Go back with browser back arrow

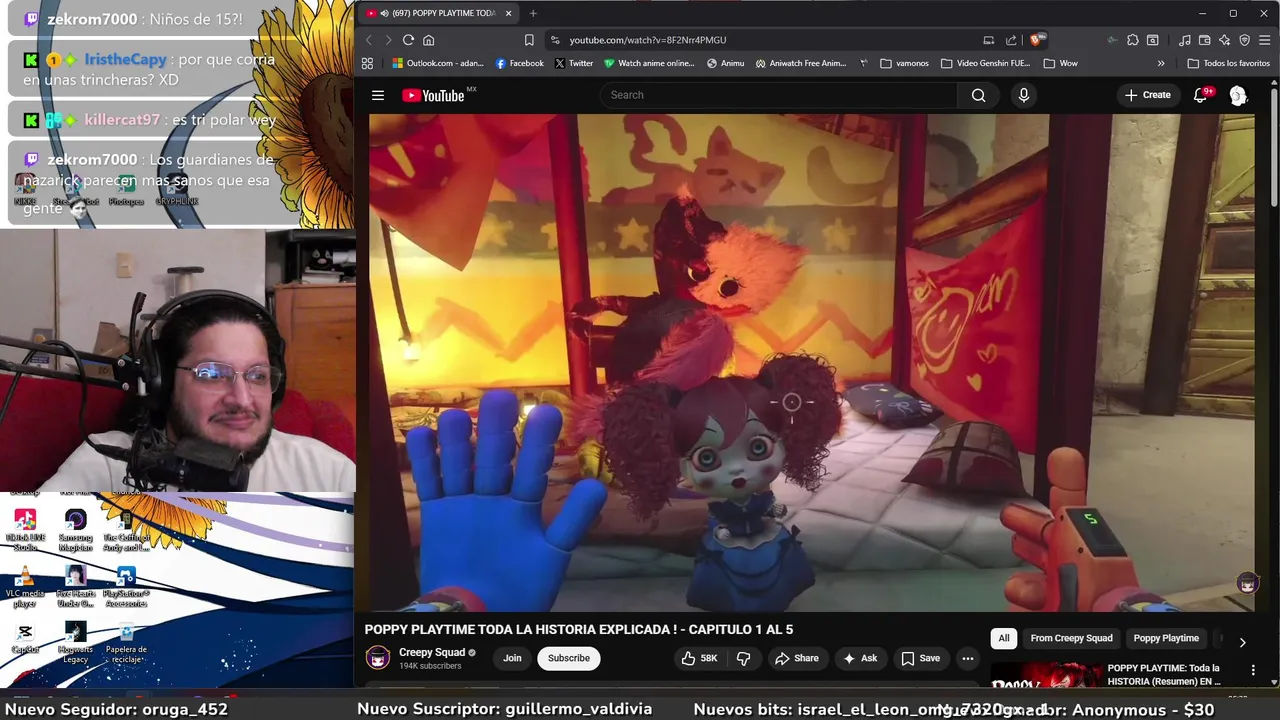pyautogui.click(x=368, y=40)
